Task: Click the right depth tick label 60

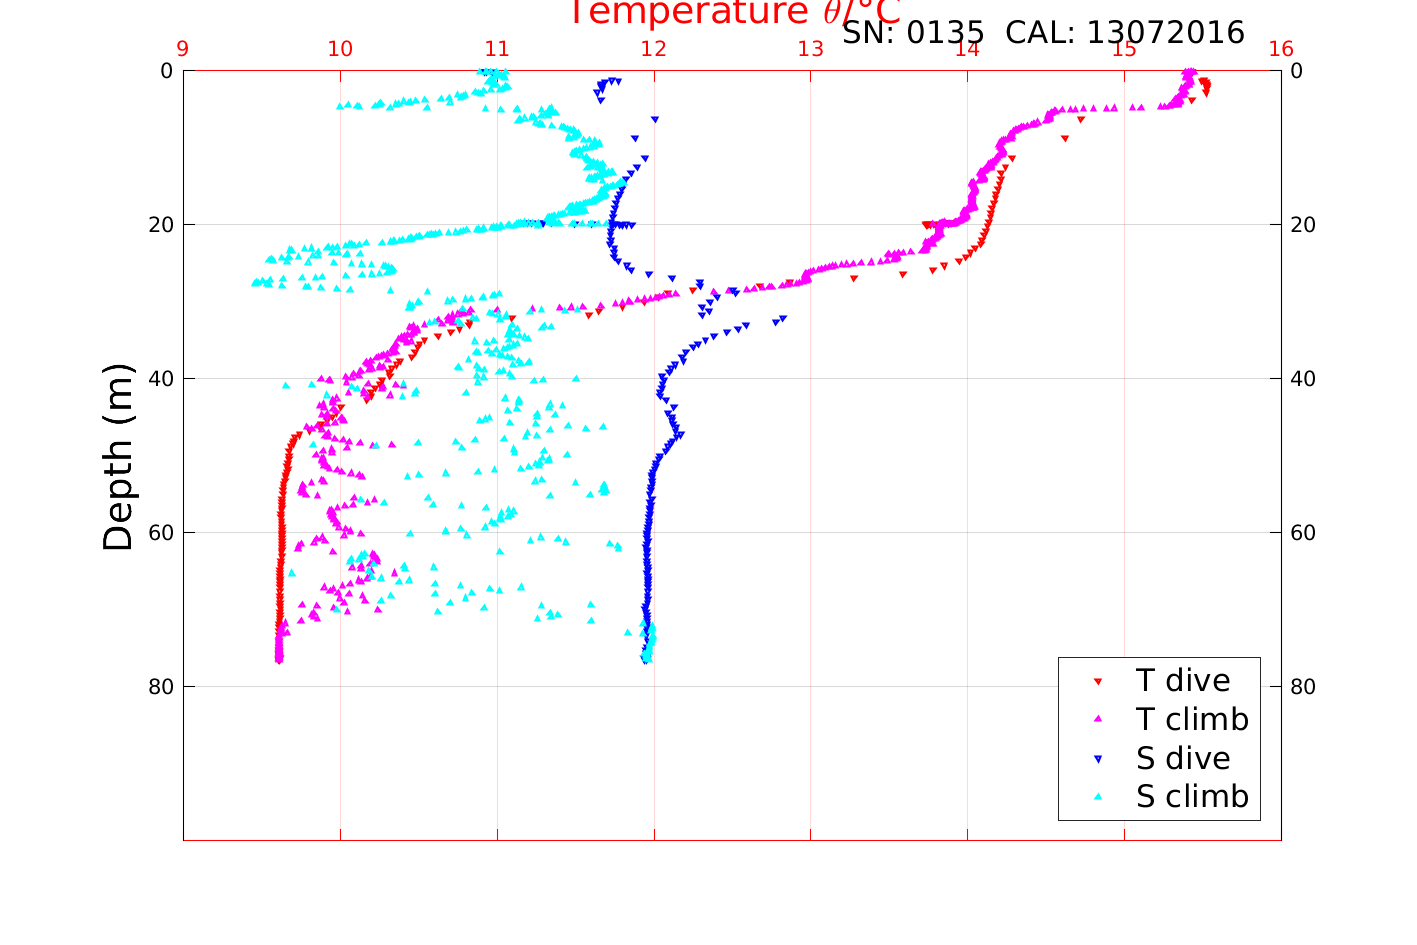Action: tap(1303, 533)
